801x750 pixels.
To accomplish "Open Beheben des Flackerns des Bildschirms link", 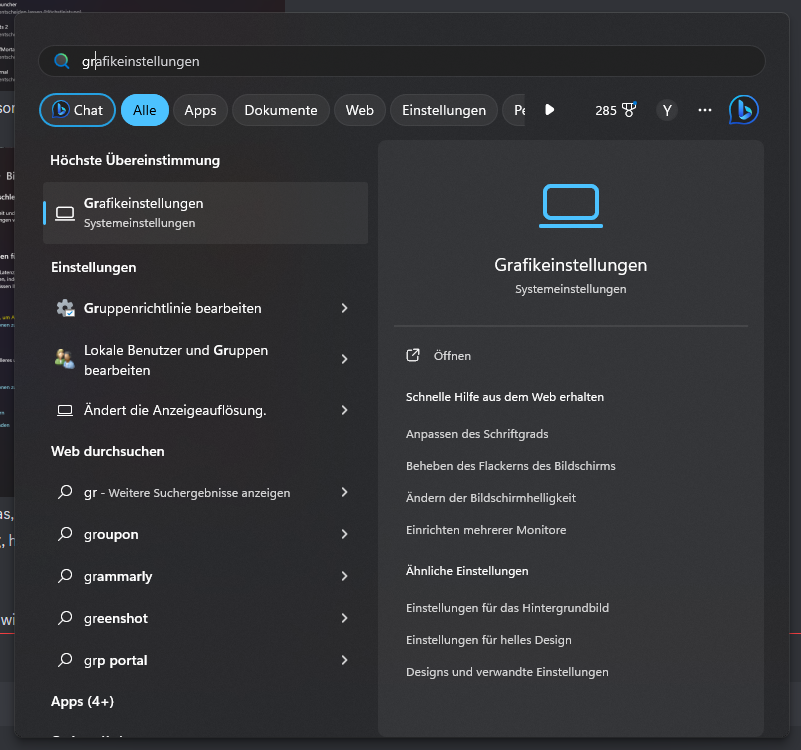I will click(510, 466).
